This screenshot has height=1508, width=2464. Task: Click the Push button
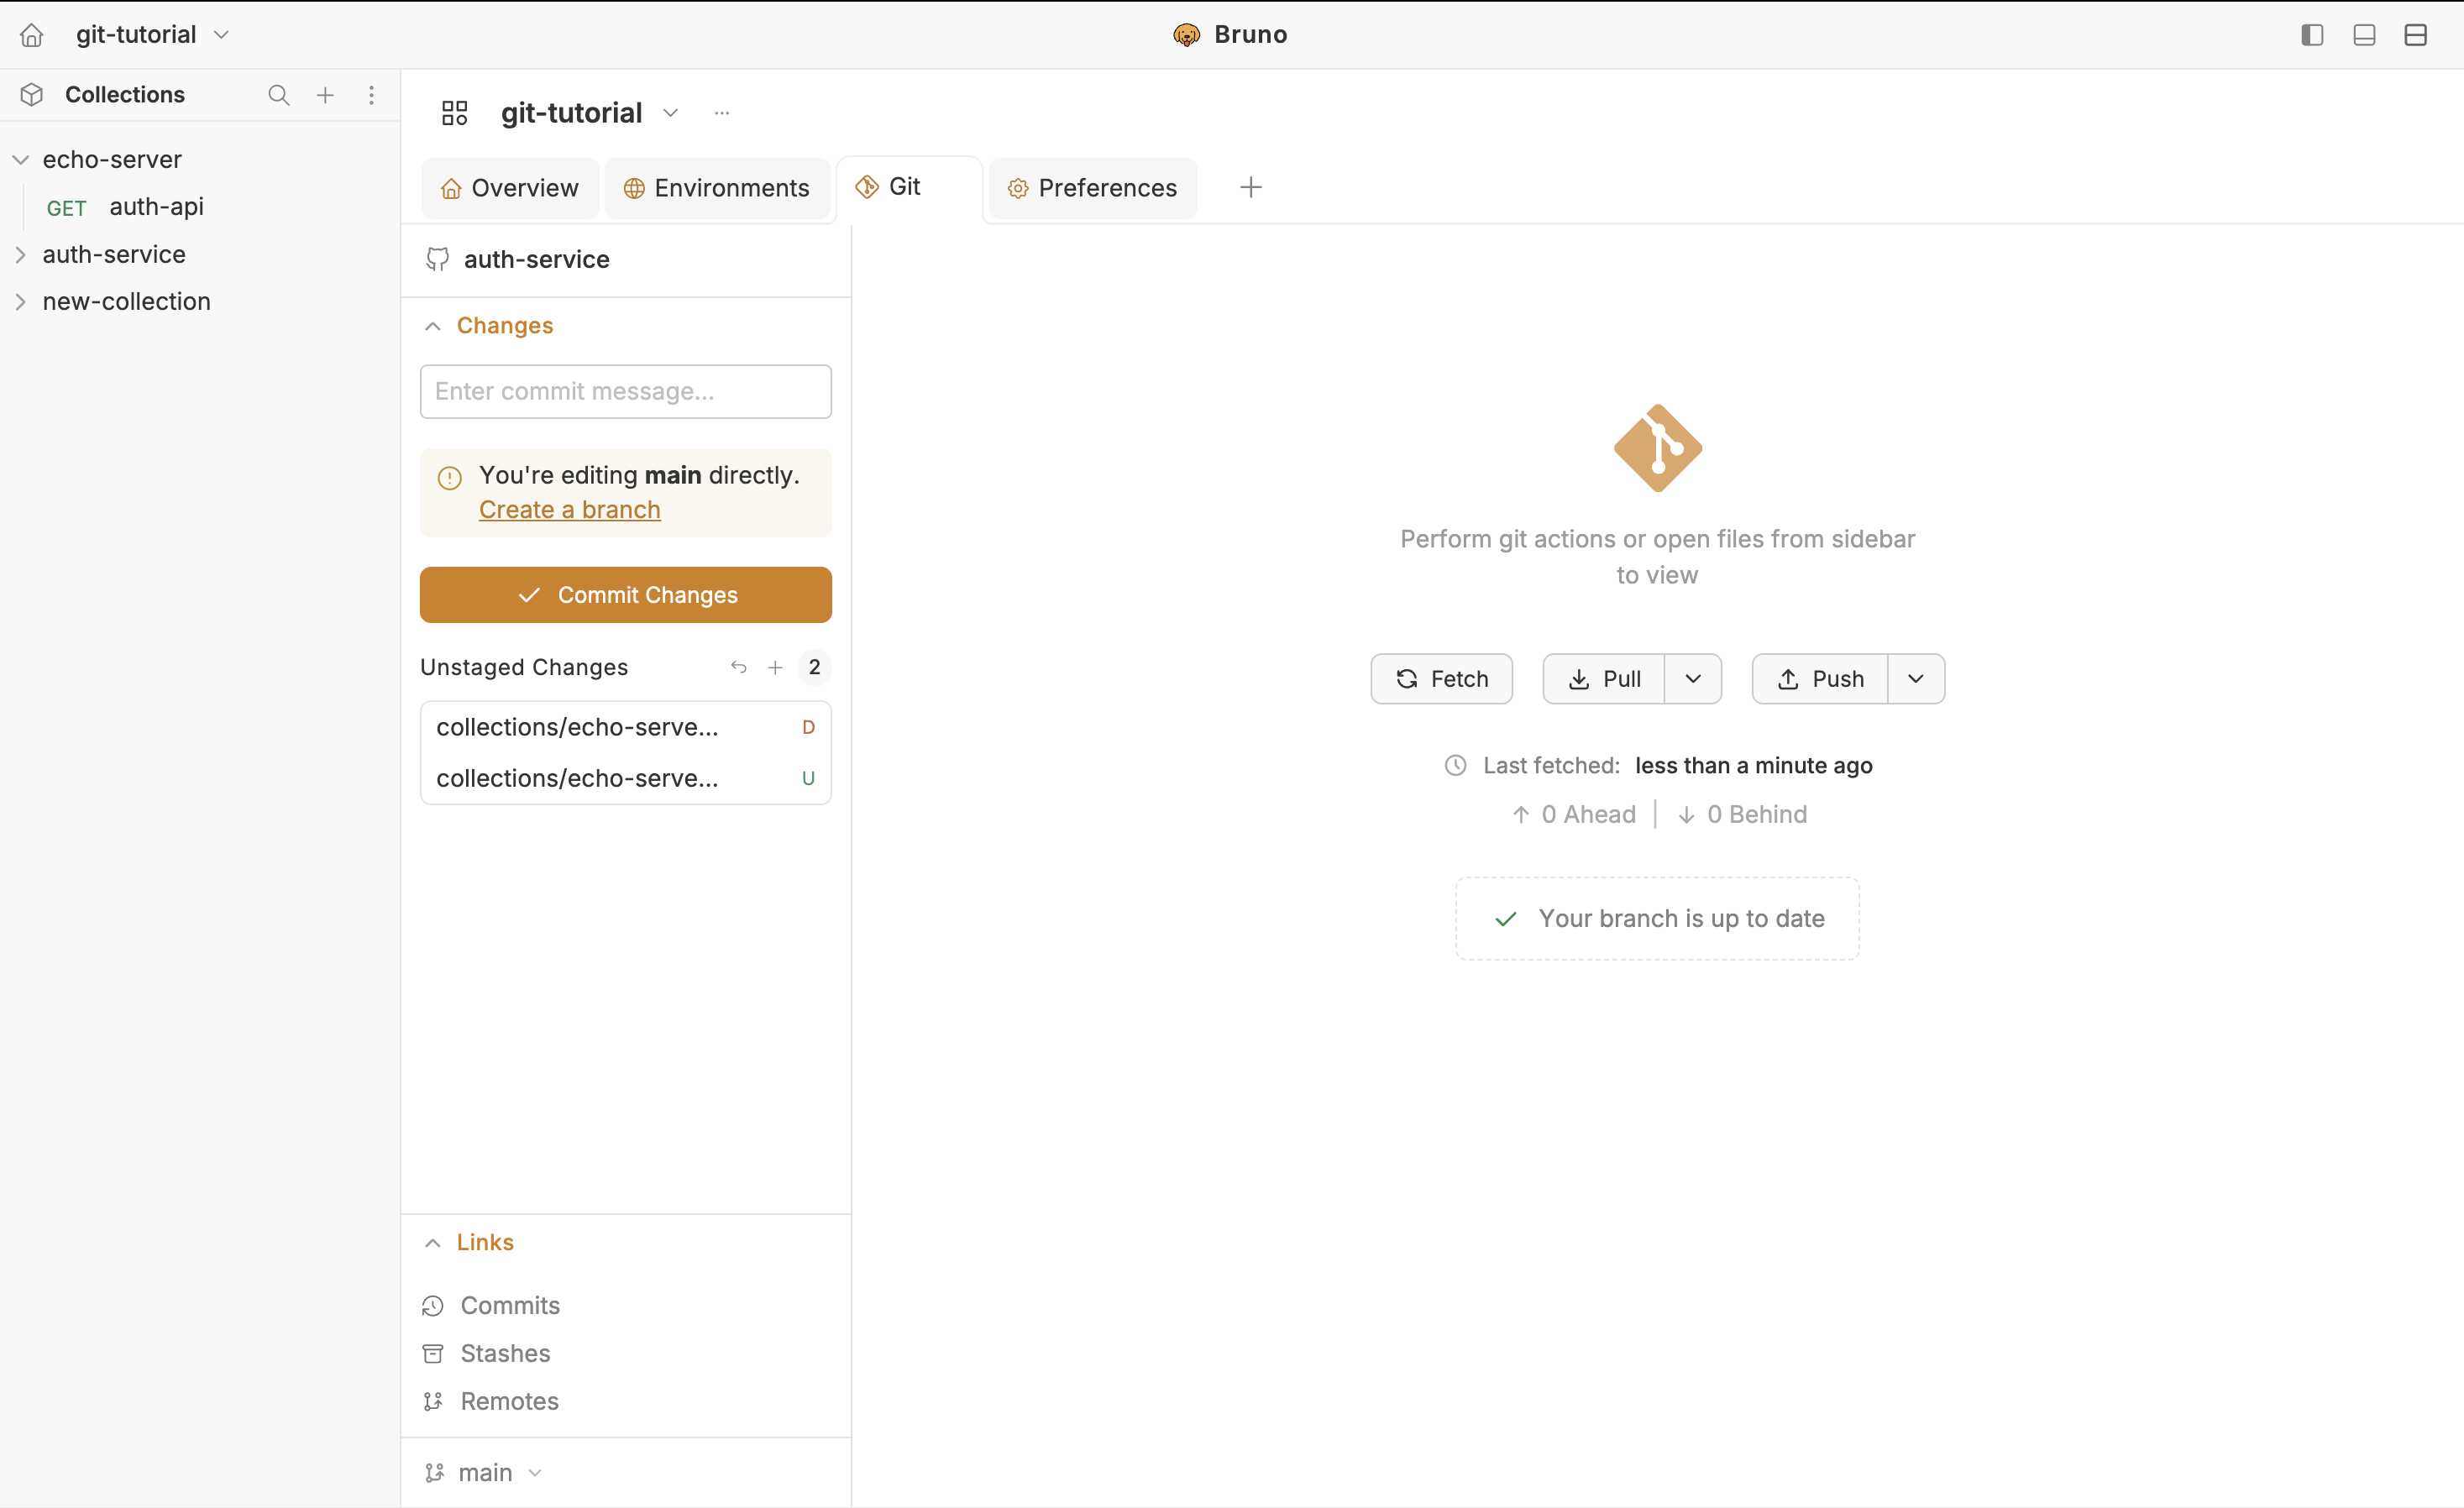(1820, 679)
